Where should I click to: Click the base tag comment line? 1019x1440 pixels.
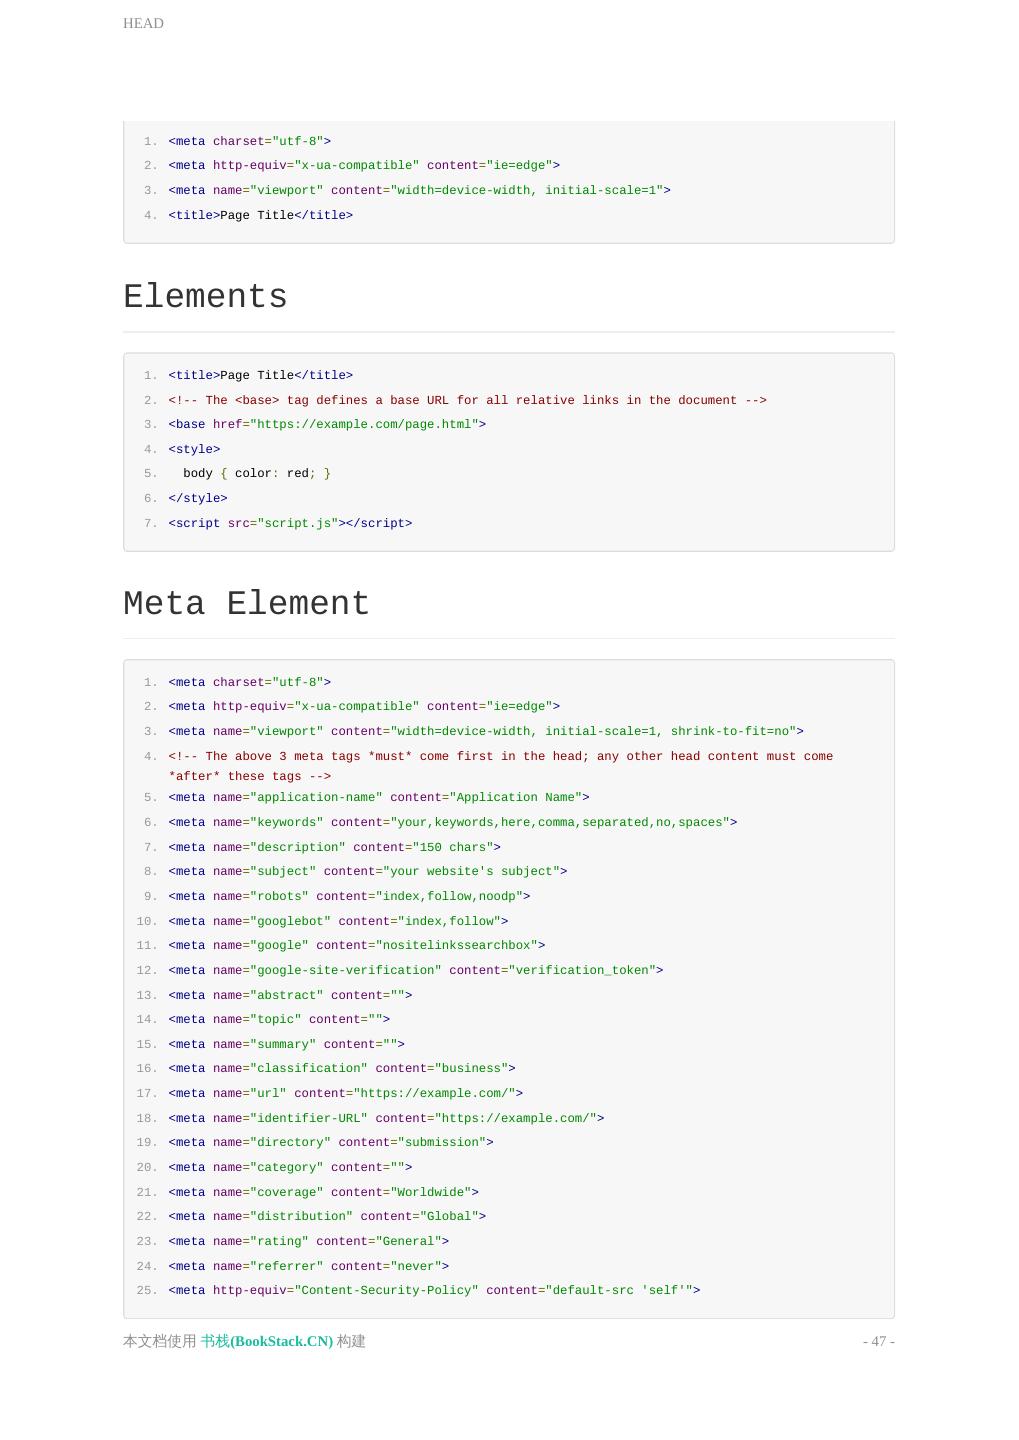click(x=467, y=400)
